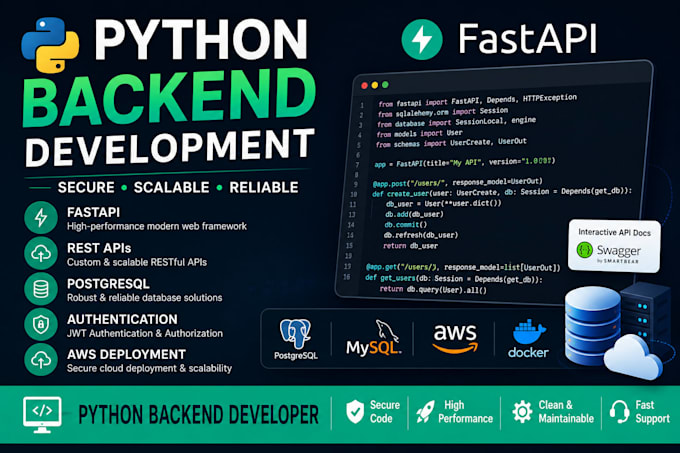Click the 'High Performance' banner label
Image resolution: width=680 pixels, height=453 pixels.
(x=465, y=411)
